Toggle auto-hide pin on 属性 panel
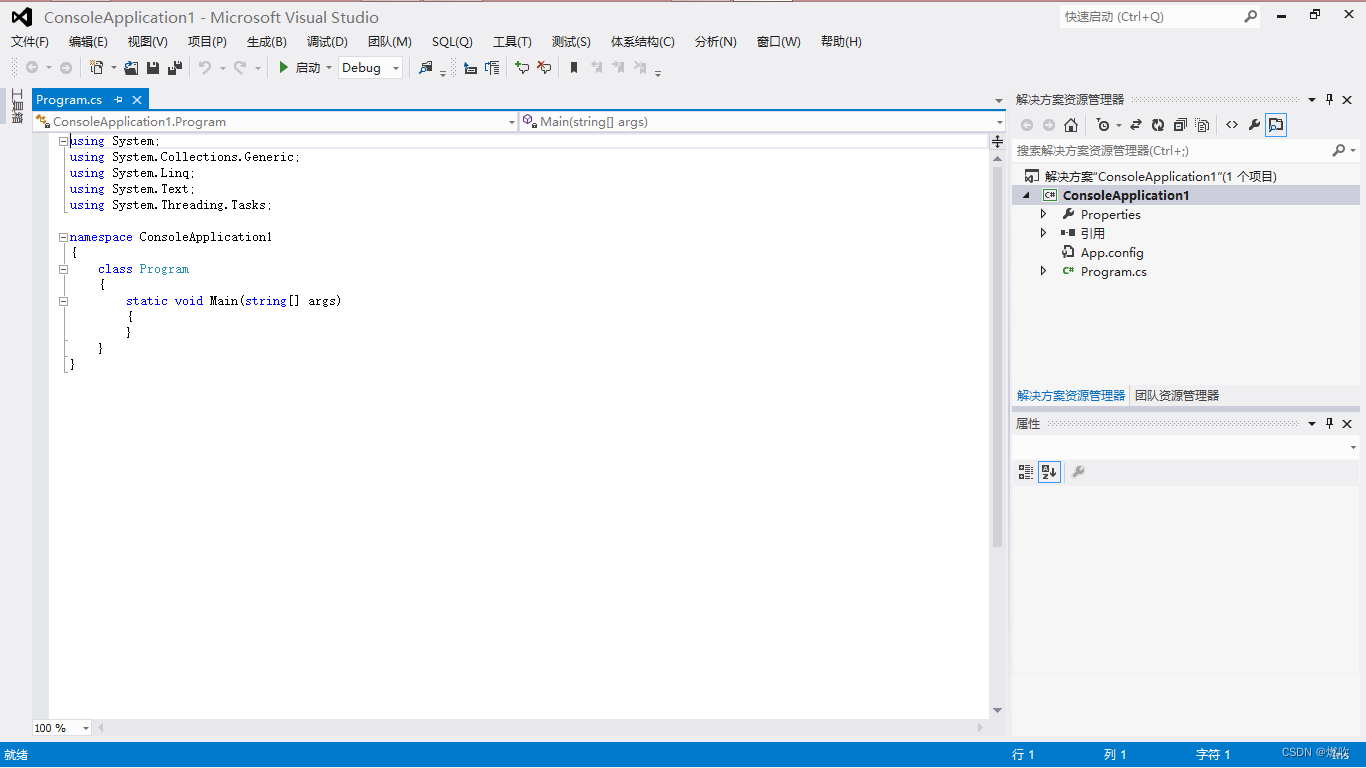The image size is (1366, 768). point(1329,424)
